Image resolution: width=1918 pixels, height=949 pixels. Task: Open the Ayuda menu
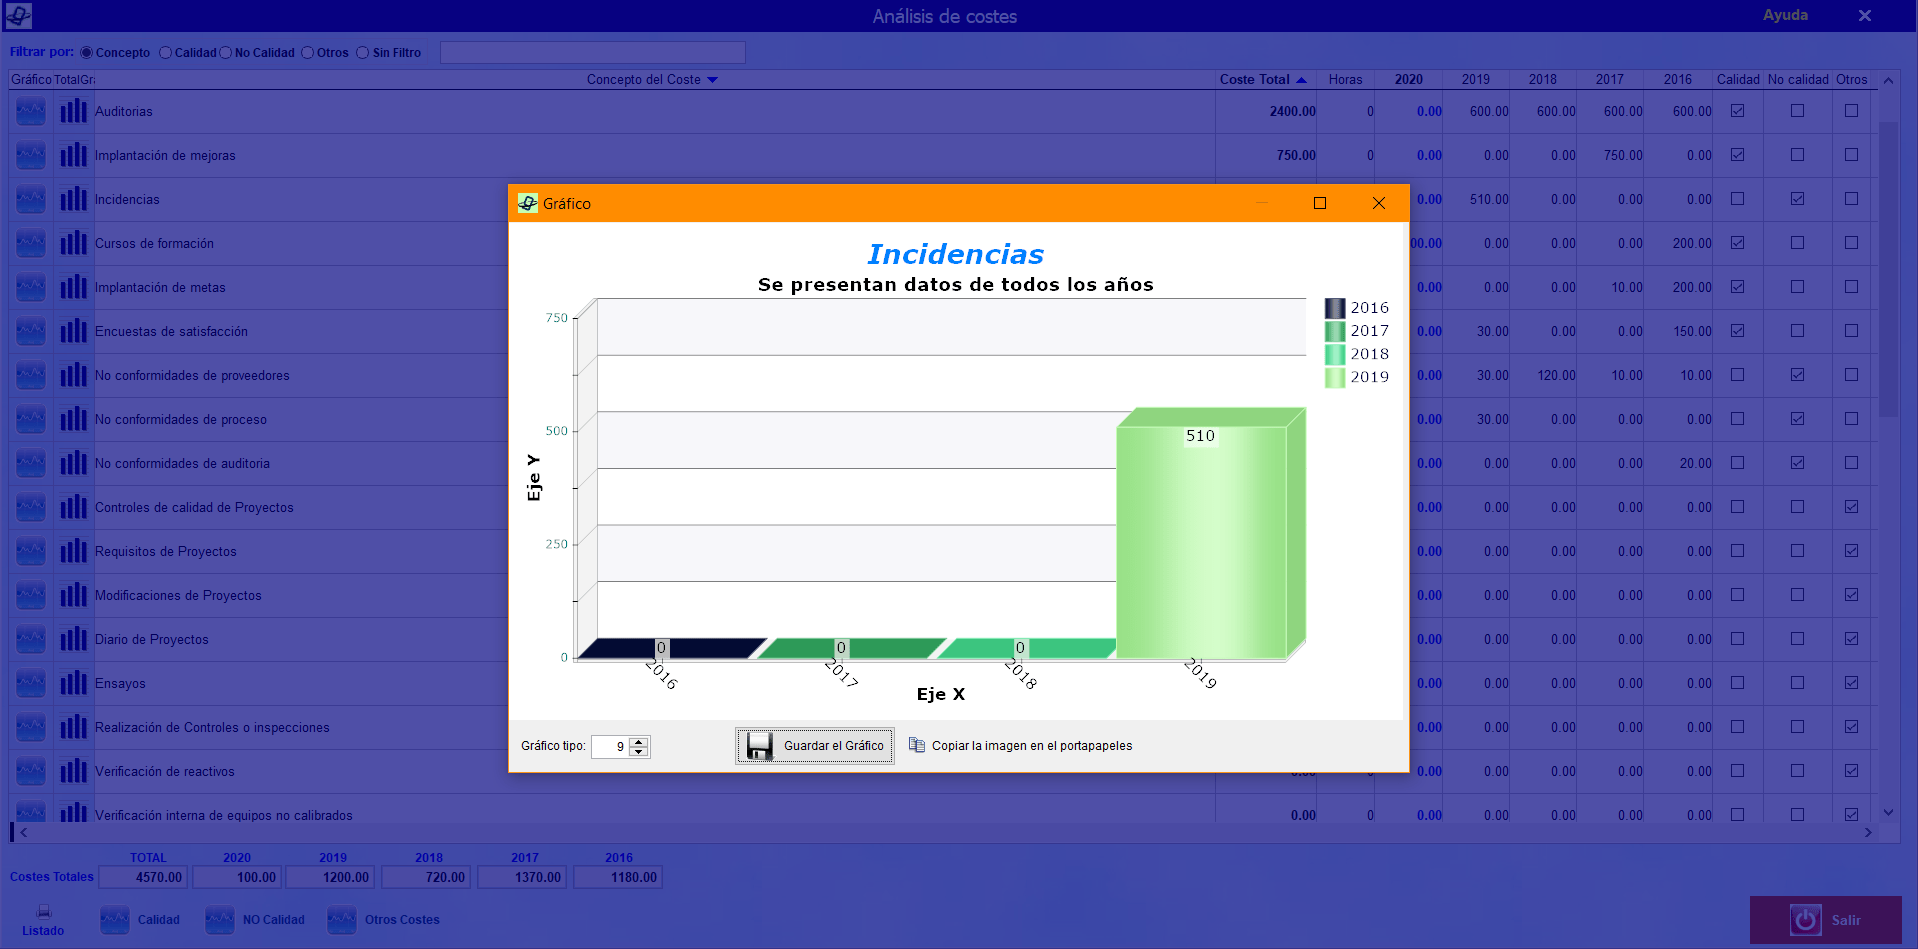(1785, 15)
